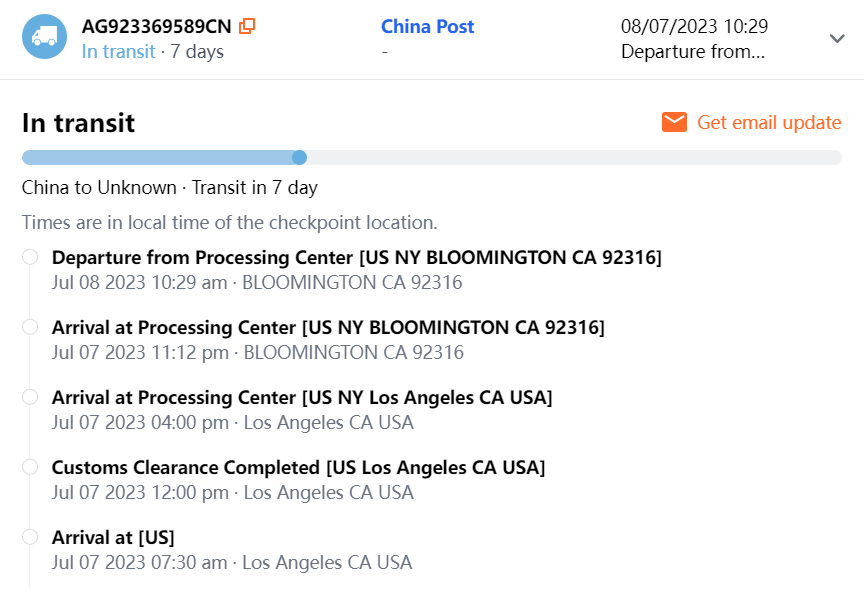Select the Arrival at [US] checkpoint dot
This screenshot has height=589, width=864.
click(30, 537)
